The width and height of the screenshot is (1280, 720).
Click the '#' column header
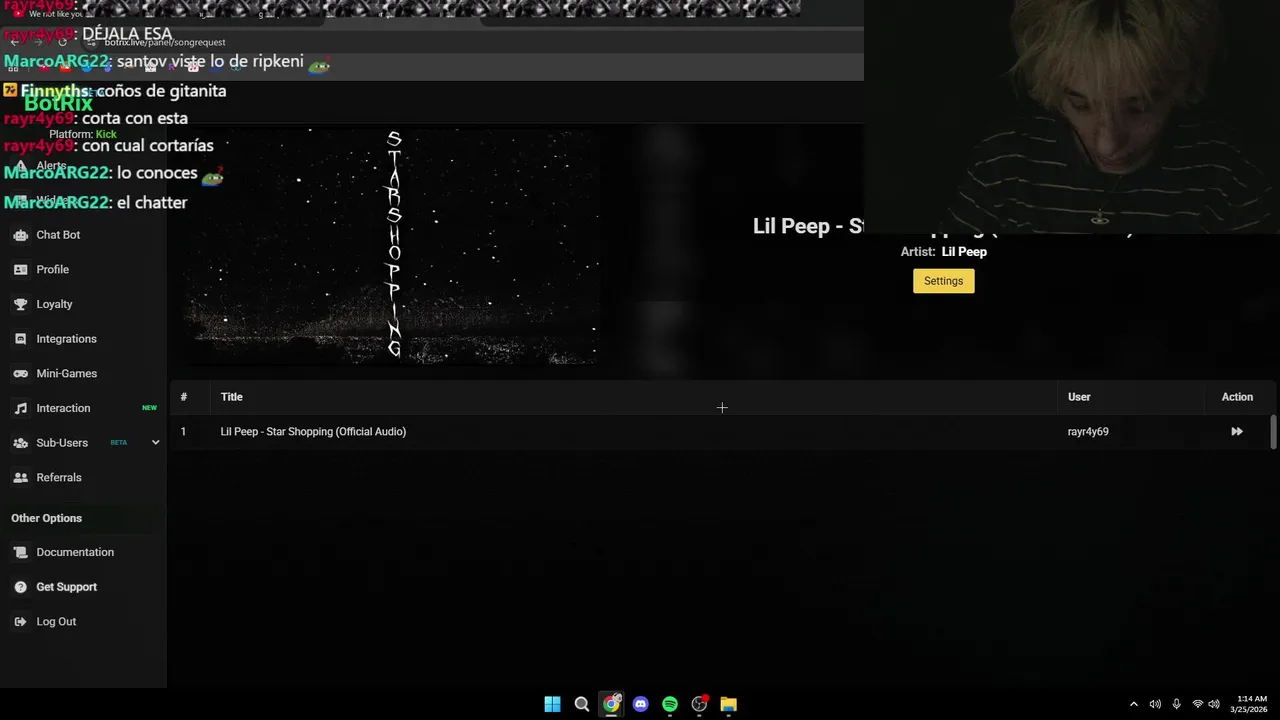point(183,397)
